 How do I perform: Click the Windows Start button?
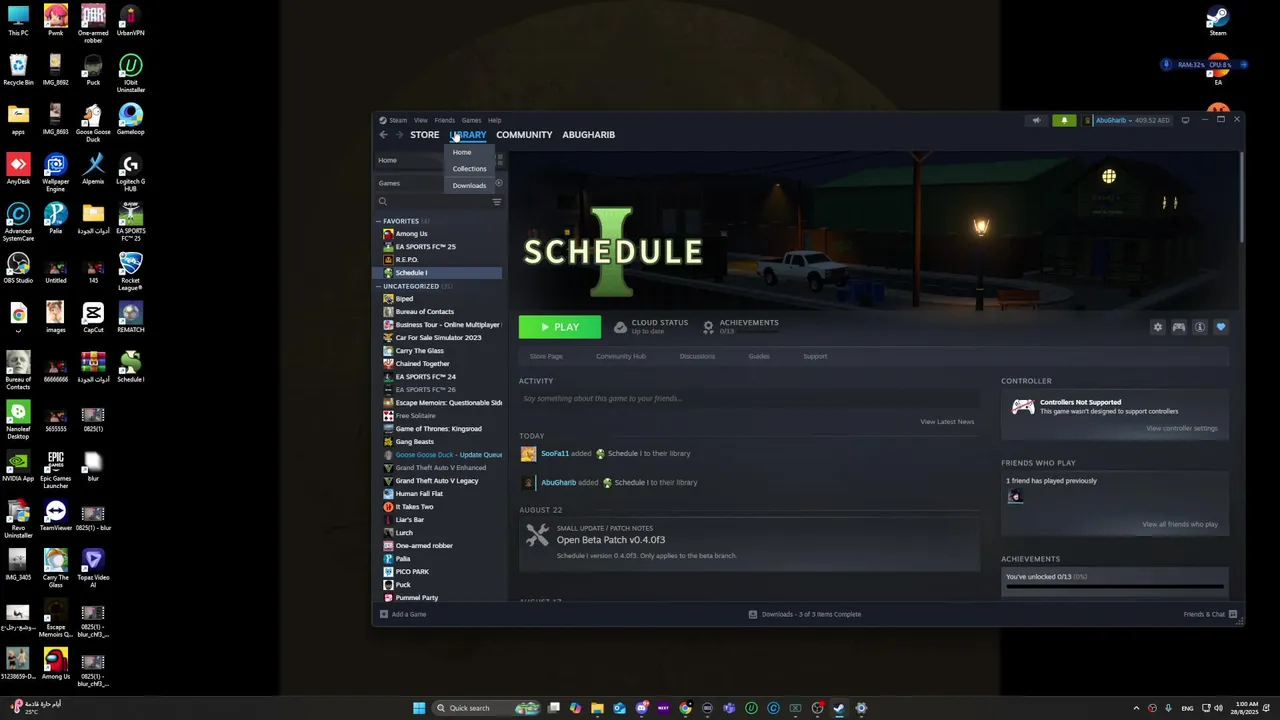pos(419,708)
